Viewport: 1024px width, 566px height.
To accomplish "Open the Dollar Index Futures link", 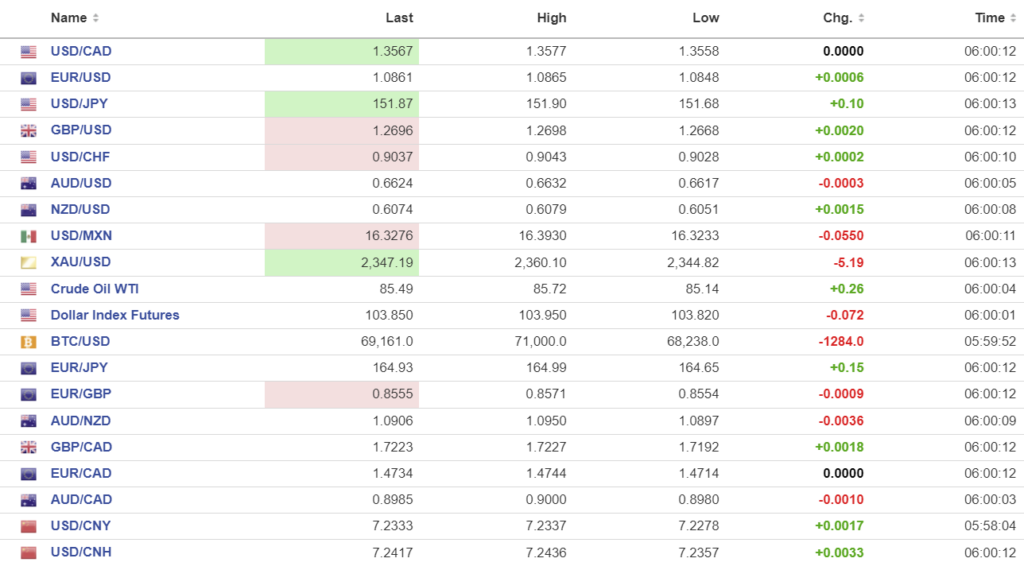I will [x=115, y=315].
